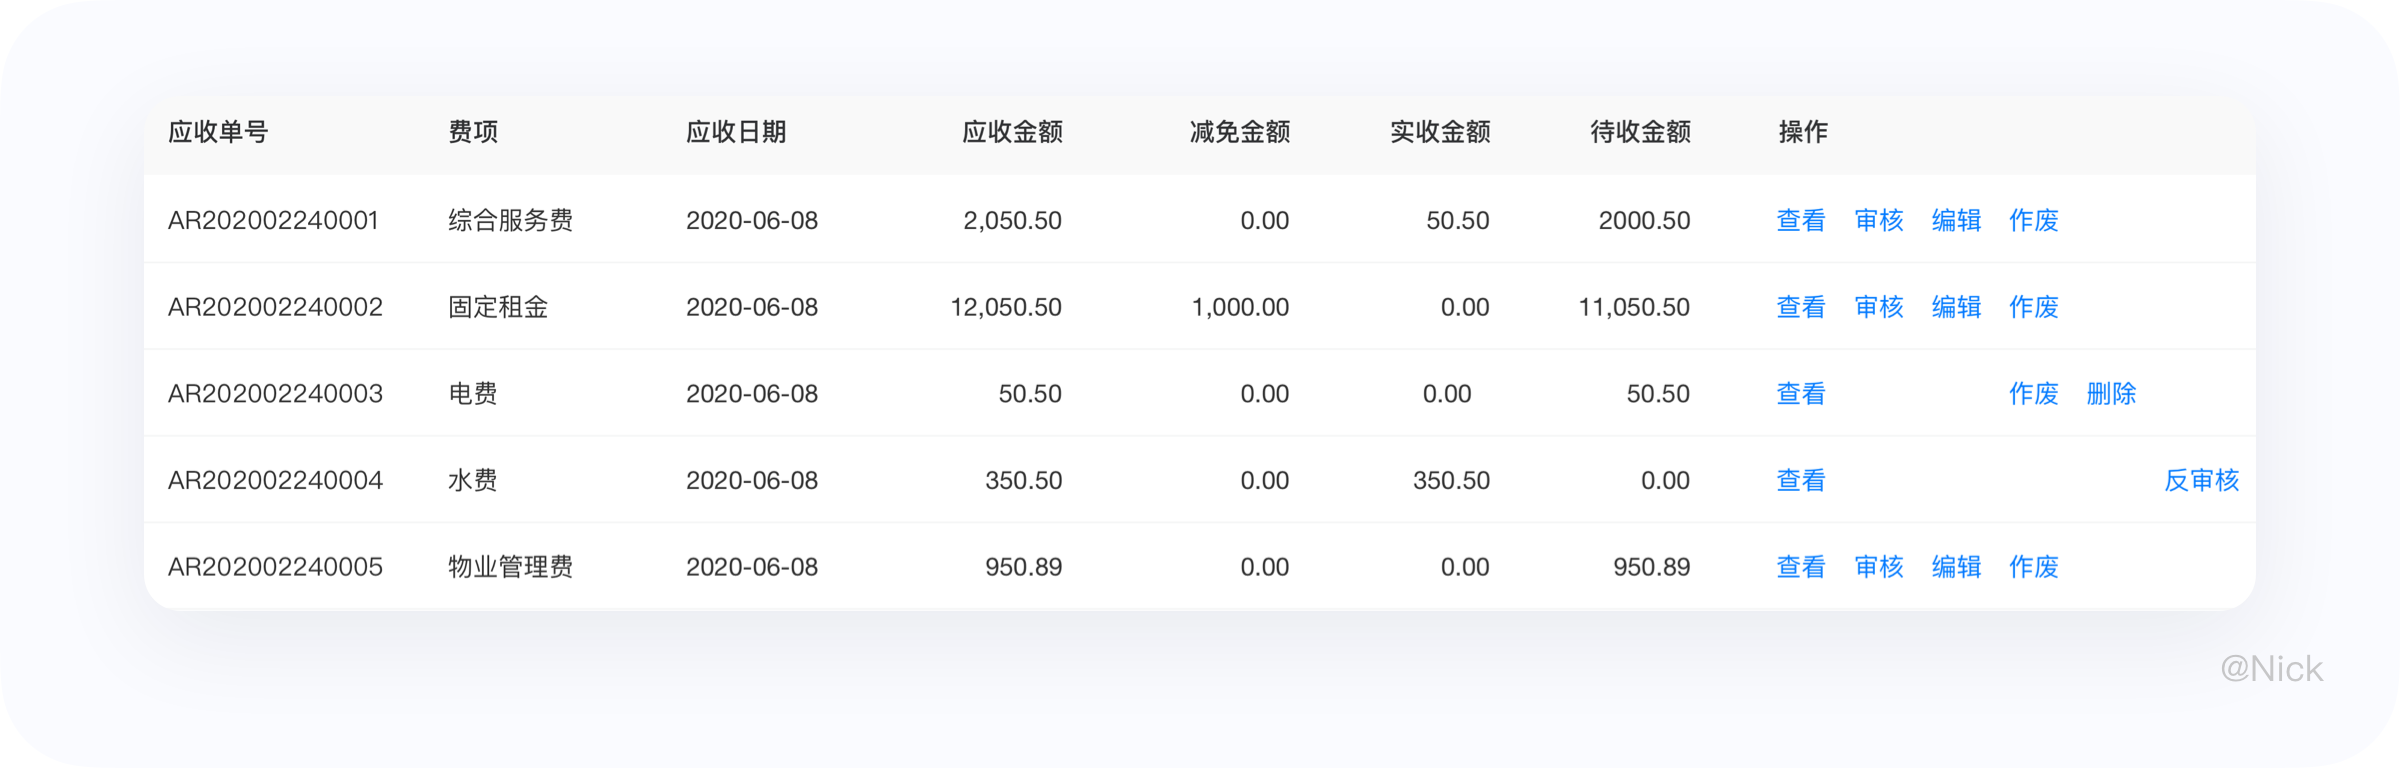This screenshot has height=768, width=2400.
Task: Click 删除 for the 电费 row
Action: [x=2112, y=394]
